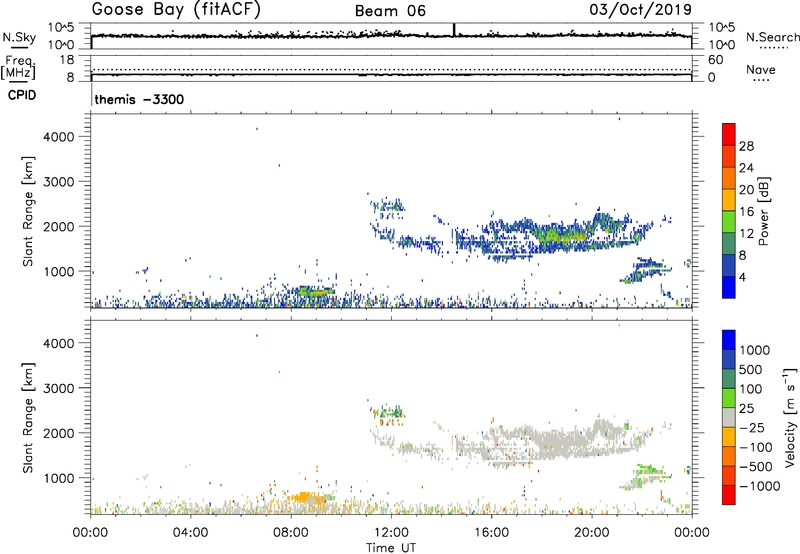Viewport: 800px width, 554px height.
Task: Select the Freq. [MHz] axis label
Action: tap(19, 68)
